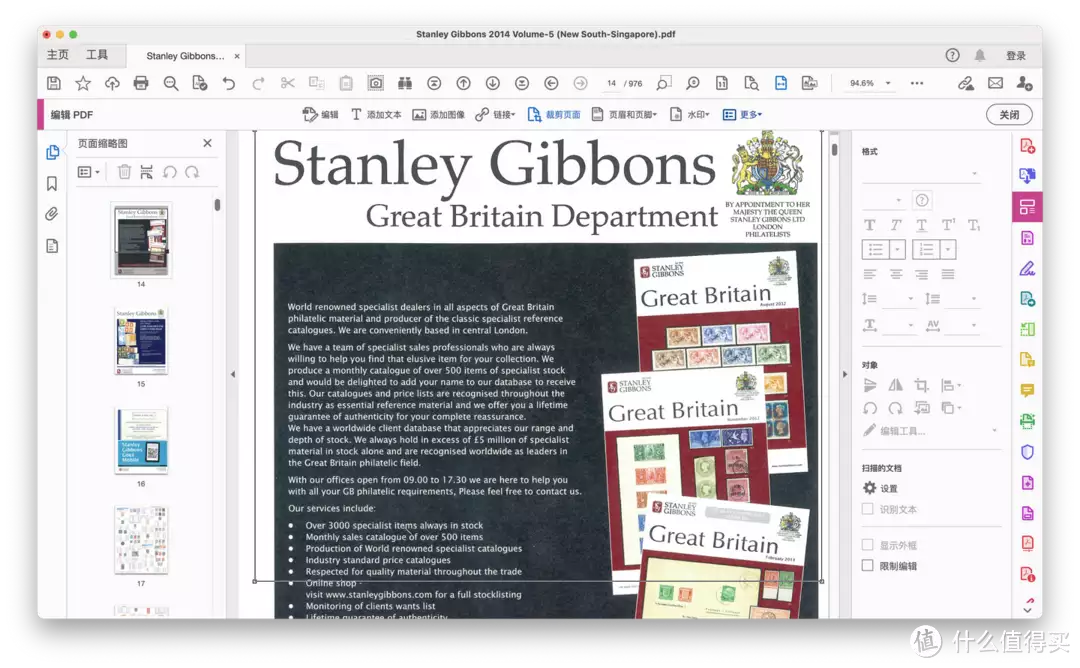The height and width of the screenshot is (668, 1080).
Task: Toggle superscript text style in 格式 panel
Action: [x=948, y=225]
